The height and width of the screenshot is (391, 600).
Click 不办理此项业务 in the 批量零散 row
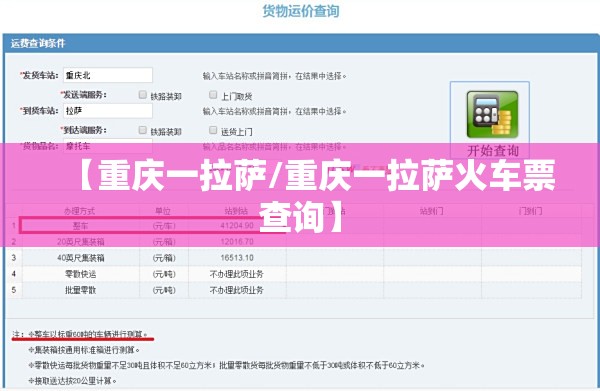coord(237,290)
